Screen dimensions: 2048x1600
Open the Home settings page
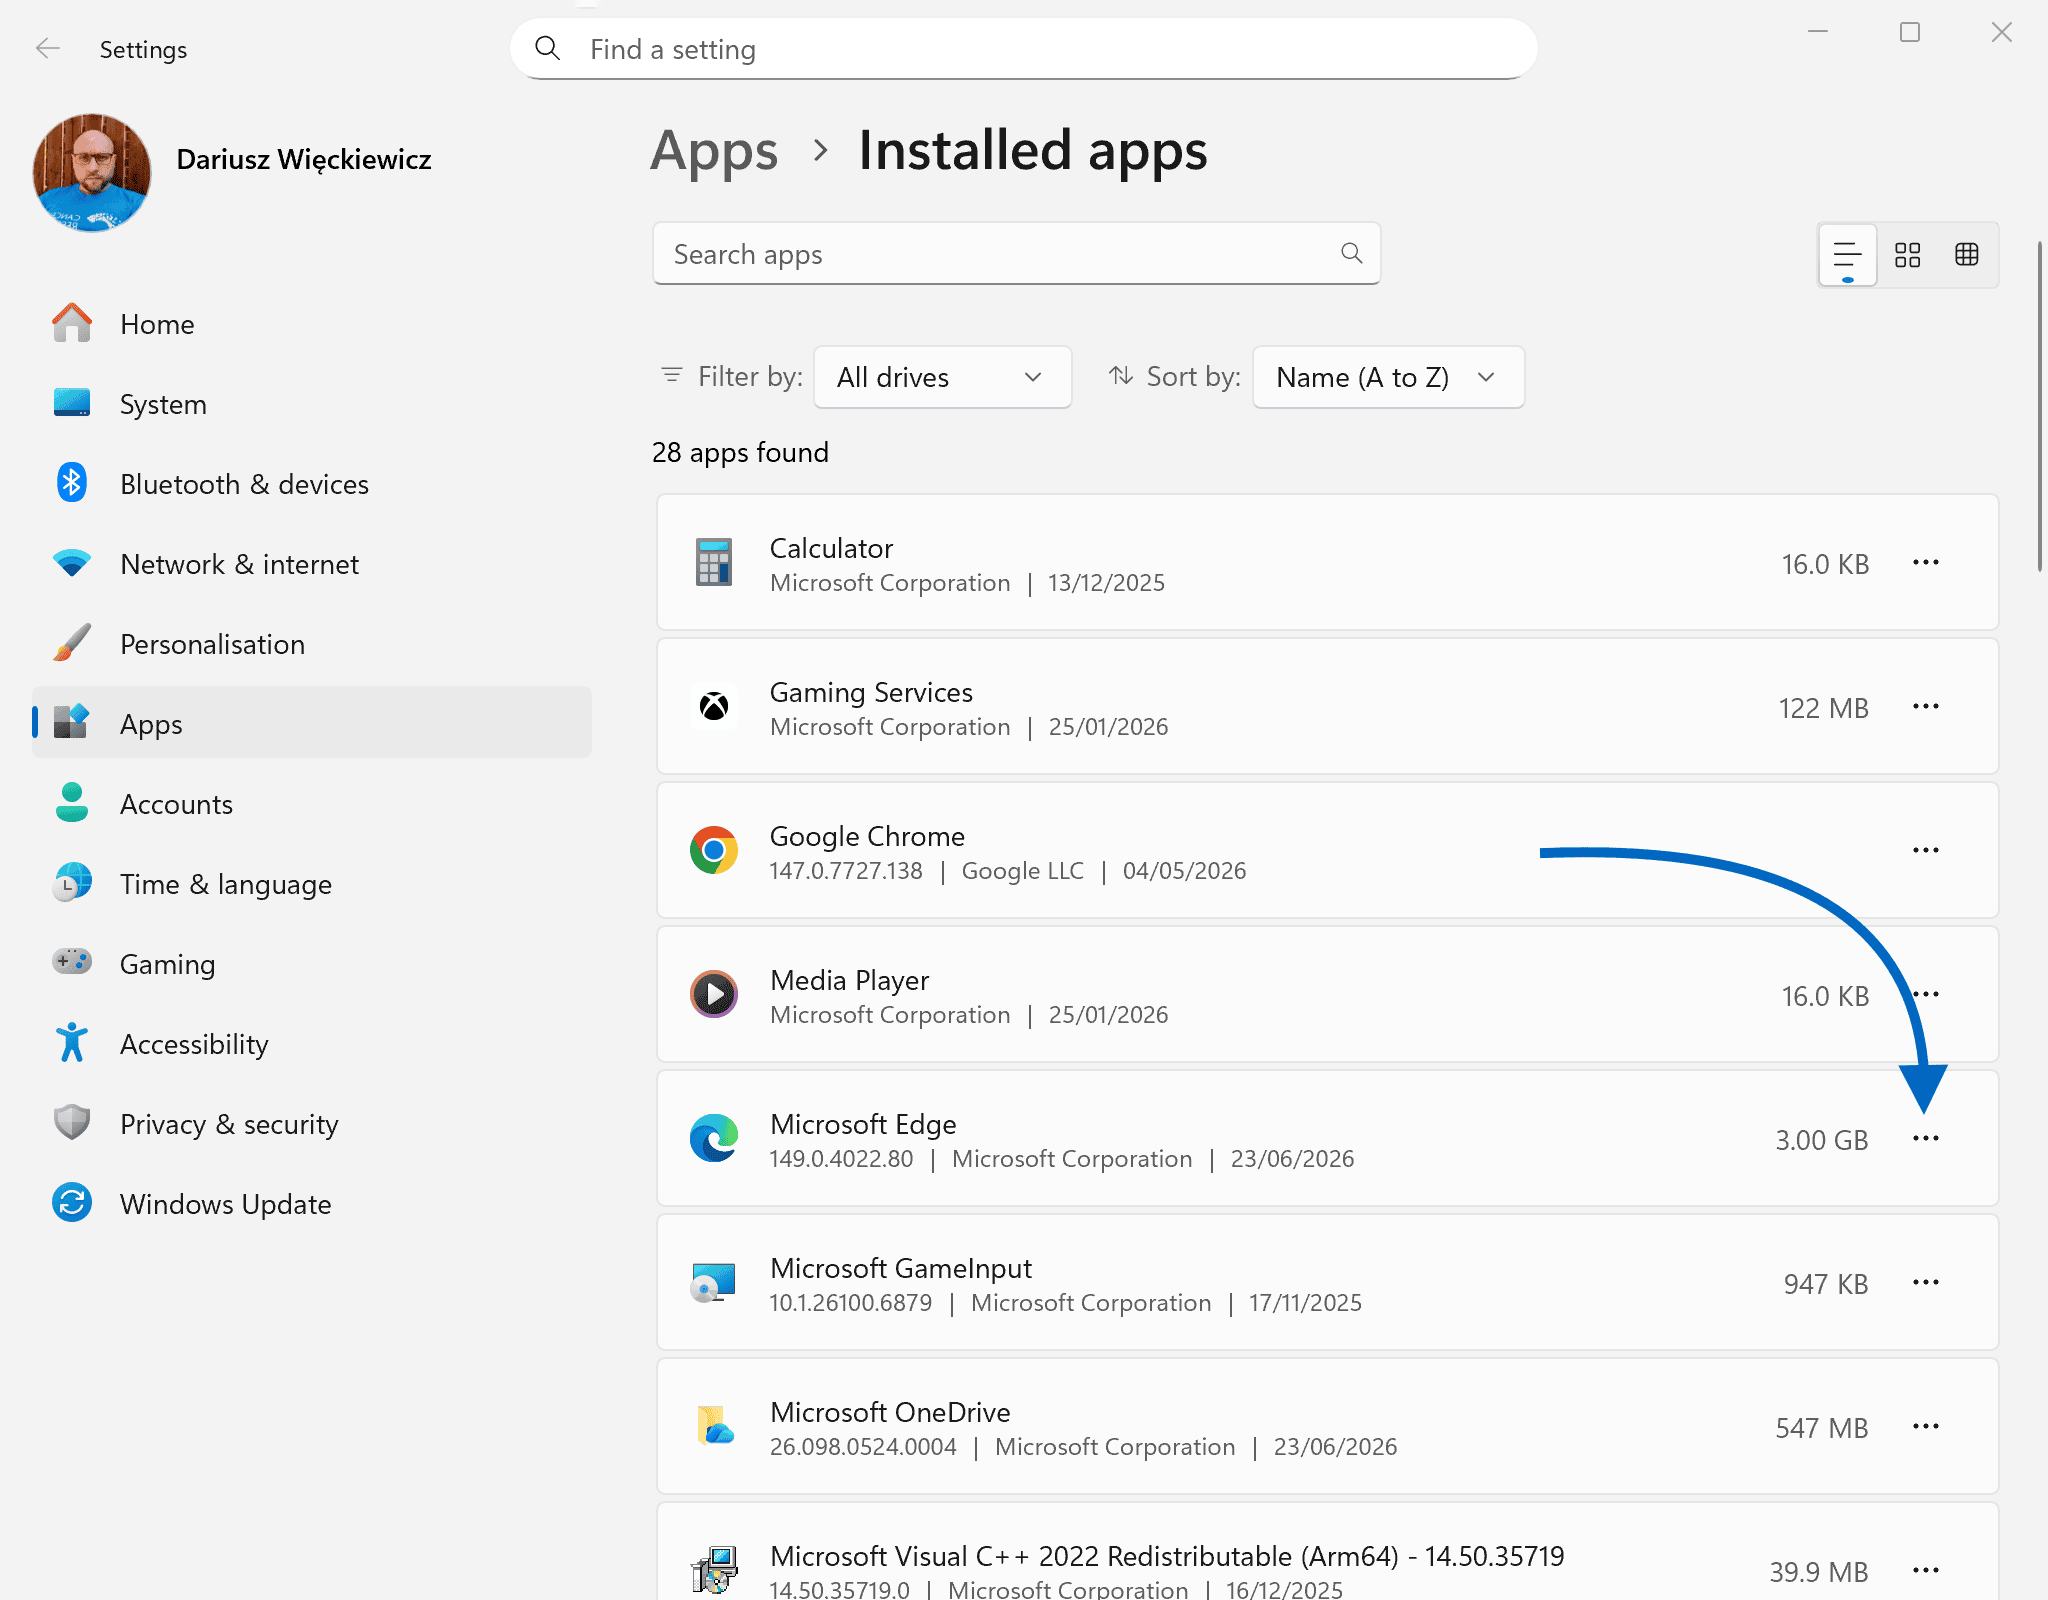tap(312, 324)
